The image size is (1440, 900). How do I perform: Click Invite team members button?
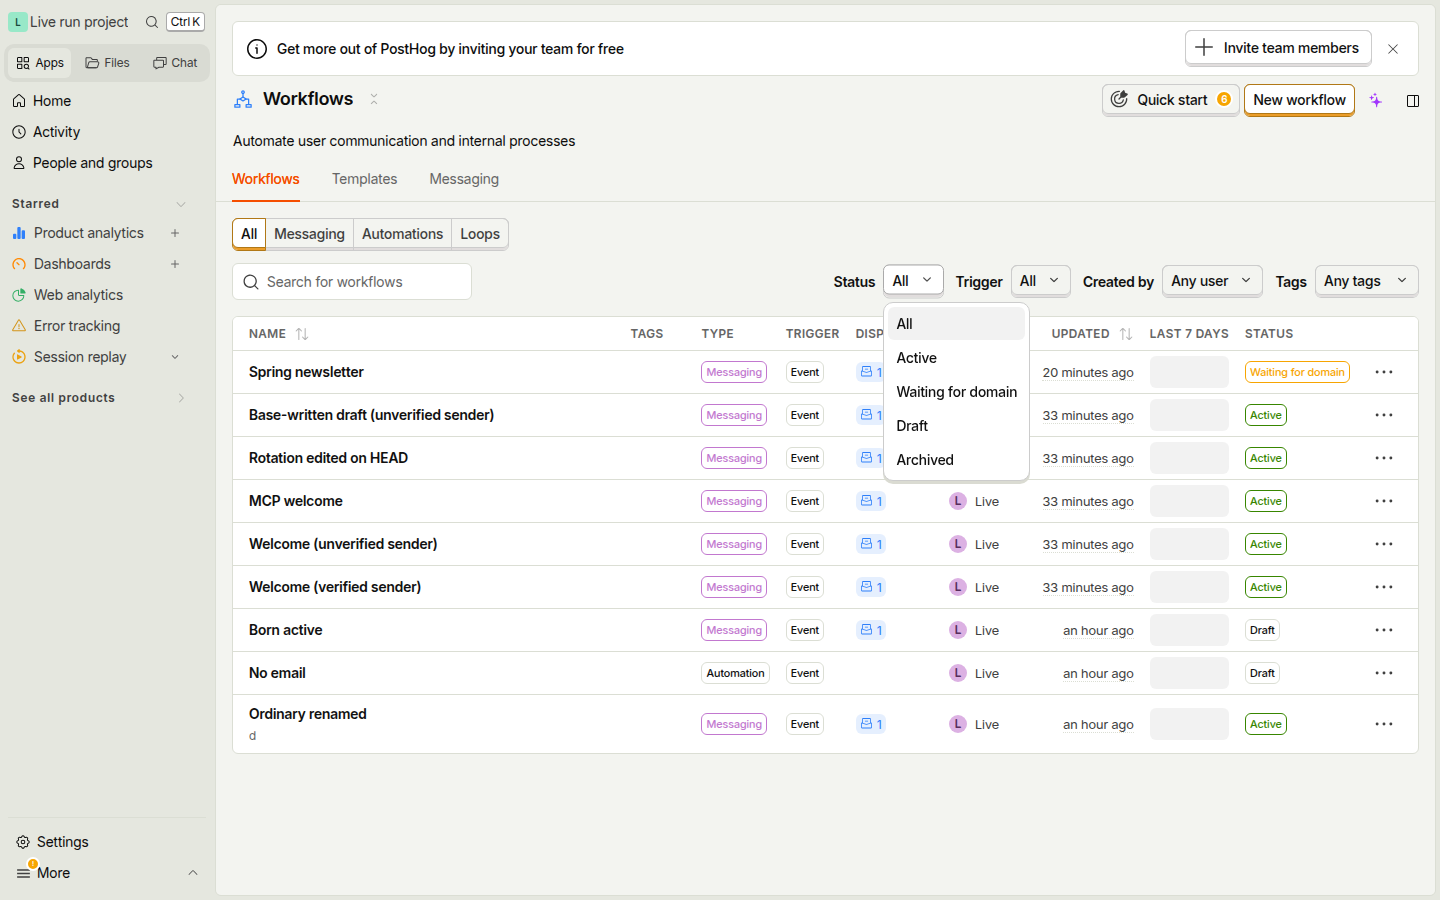point(1277,48)
